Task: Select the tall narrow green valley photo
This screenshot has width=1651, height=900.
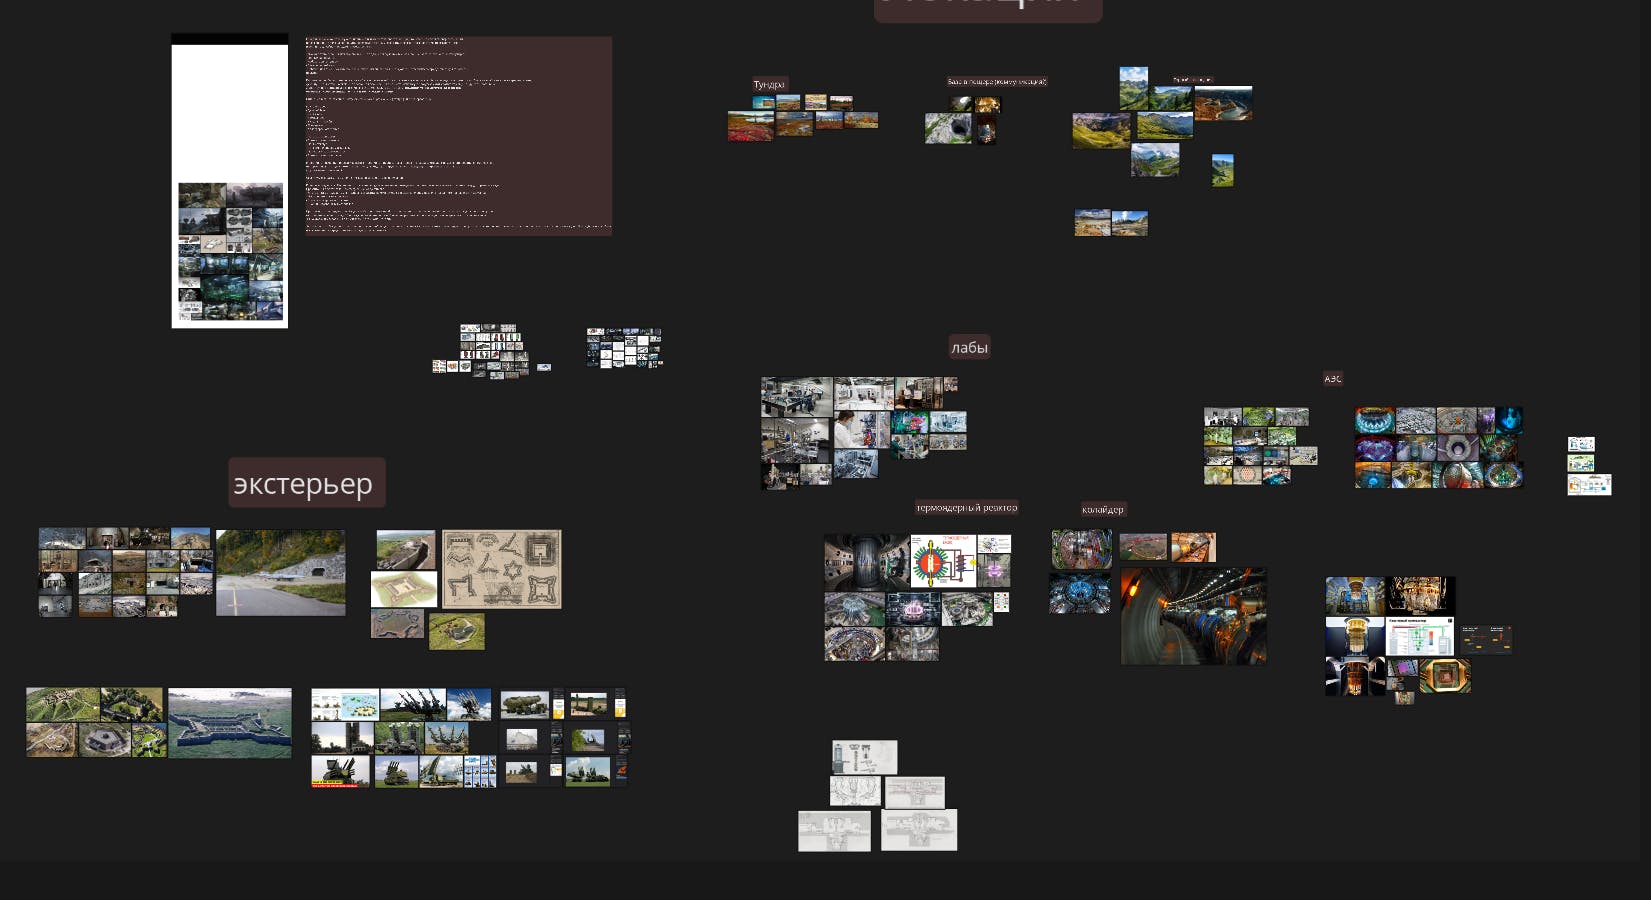Action: [1222, 170]
